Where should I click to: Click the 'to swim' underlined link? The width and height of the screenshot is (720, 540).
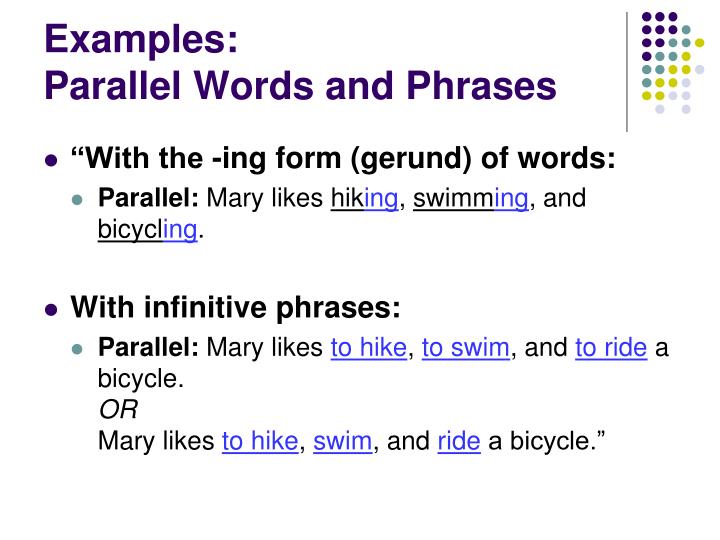pos(466,348)
